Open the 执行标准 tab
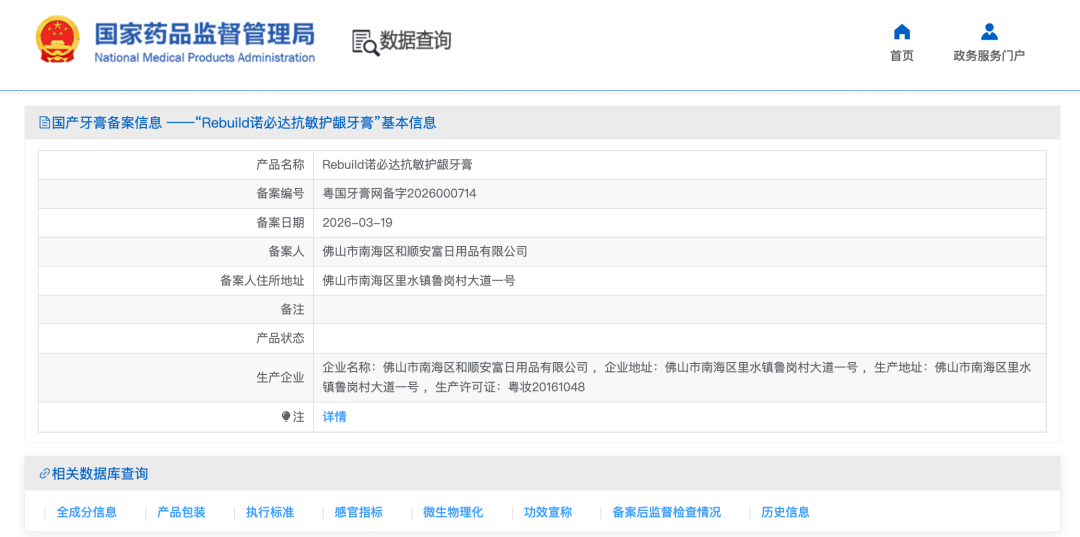This screenshot has height=537, width=1080. pyautogui.click(x=270, y=512)
